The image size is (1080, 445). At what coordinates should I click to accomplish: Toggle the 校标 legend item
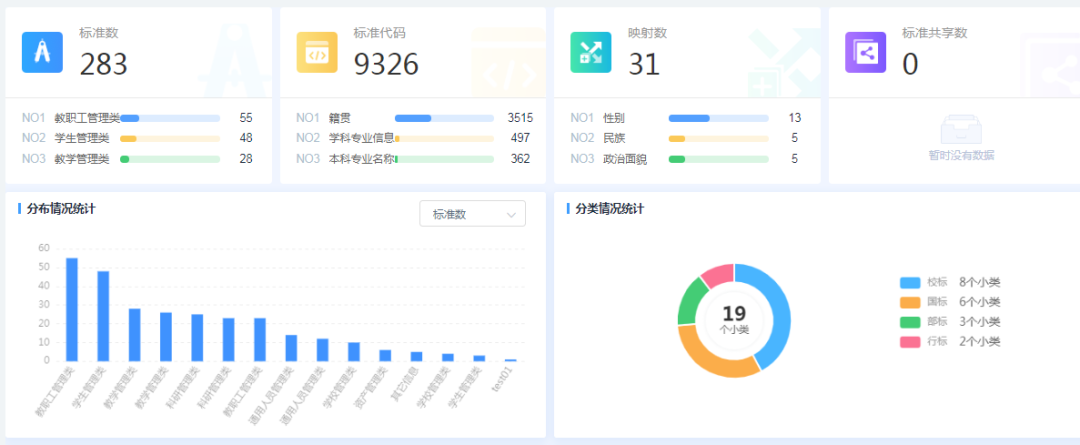[936, 282]
